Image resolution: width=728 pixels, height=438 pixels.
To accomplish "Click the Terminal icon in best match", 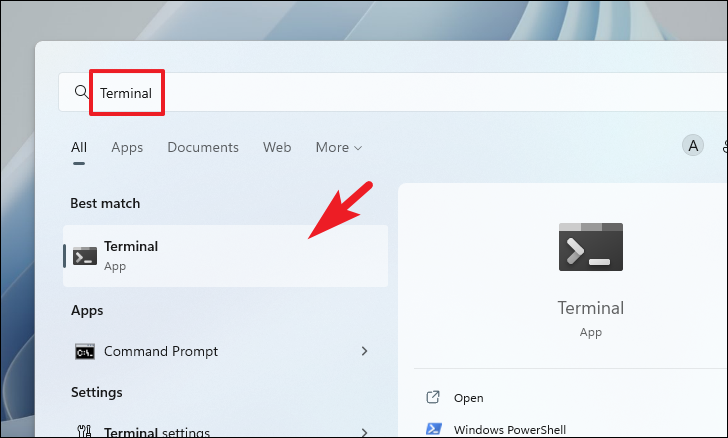I will 85,256.
